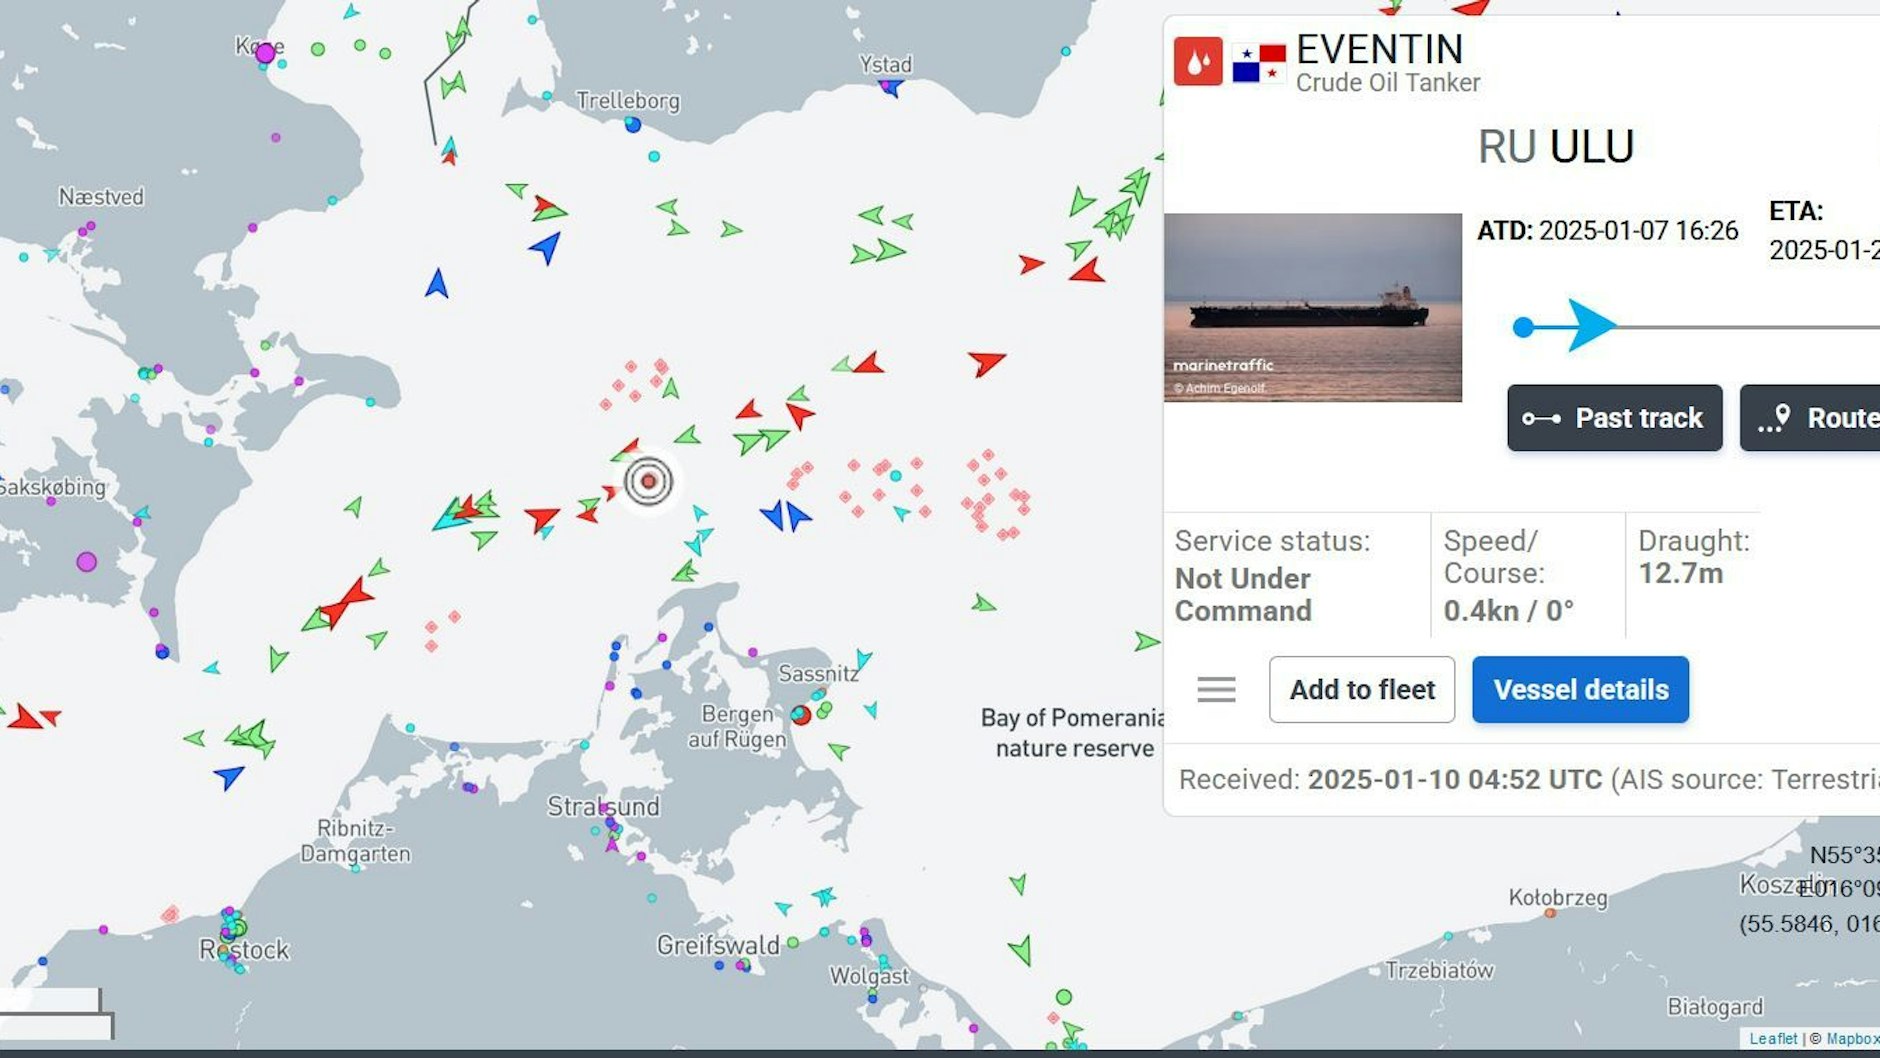The width and height of the screenshot is (1880, 1058).
Task: Click the Not Under Command status
Action: coord(1243,594)
